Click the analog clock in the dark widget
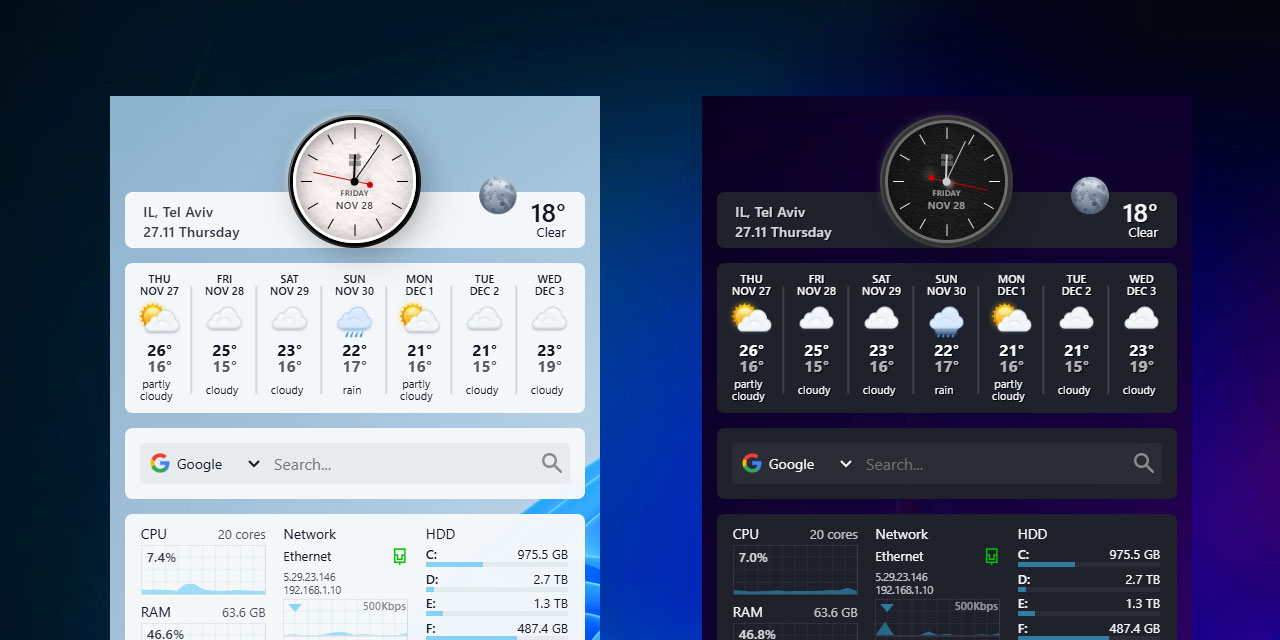The height and width of the screenshot is (640, 1280). (x=947, y=182)
